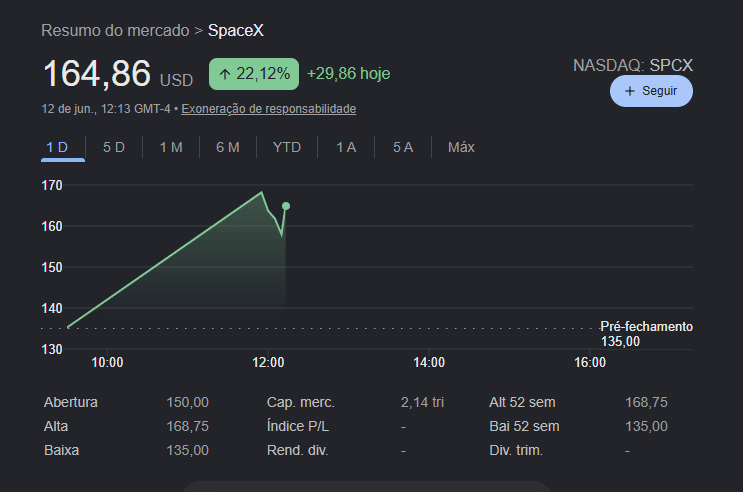Screen dimensions: 743x492
Task: Click the Pré-fechamento 135,00 label
Action: click(646, 334)
